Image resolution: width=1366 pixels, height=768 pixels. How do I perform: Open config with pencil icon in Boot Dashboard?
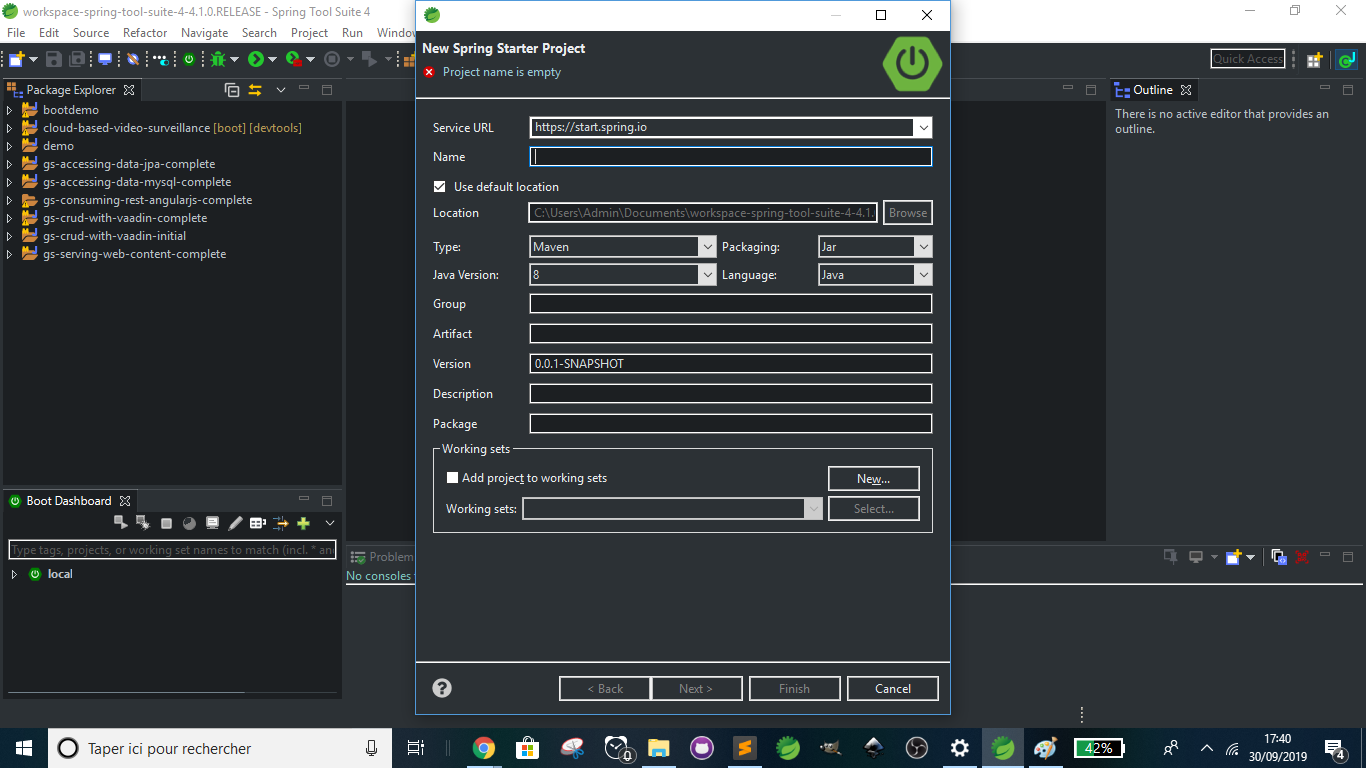[x=235, y=522]
